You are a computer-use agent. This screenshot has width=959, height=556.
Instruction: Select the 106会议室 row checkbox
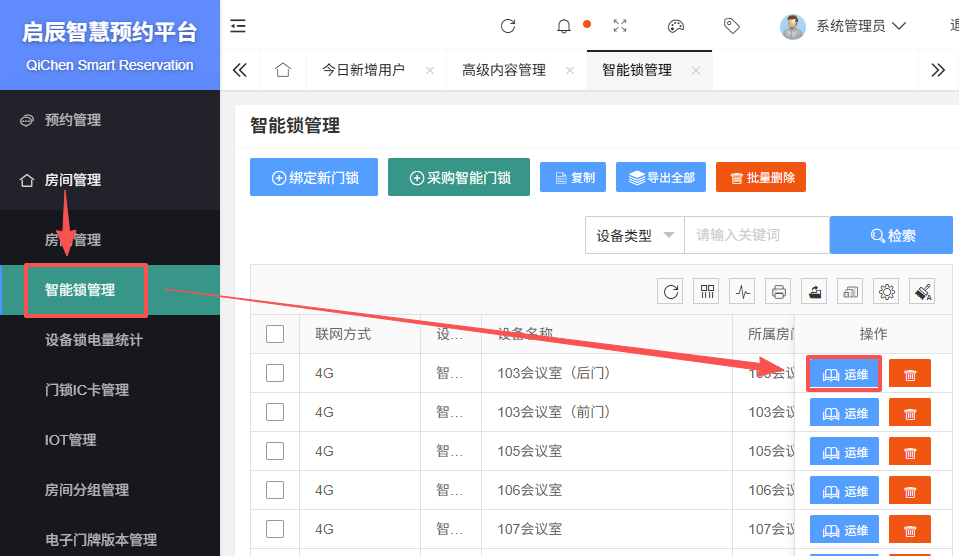[275, 490]
